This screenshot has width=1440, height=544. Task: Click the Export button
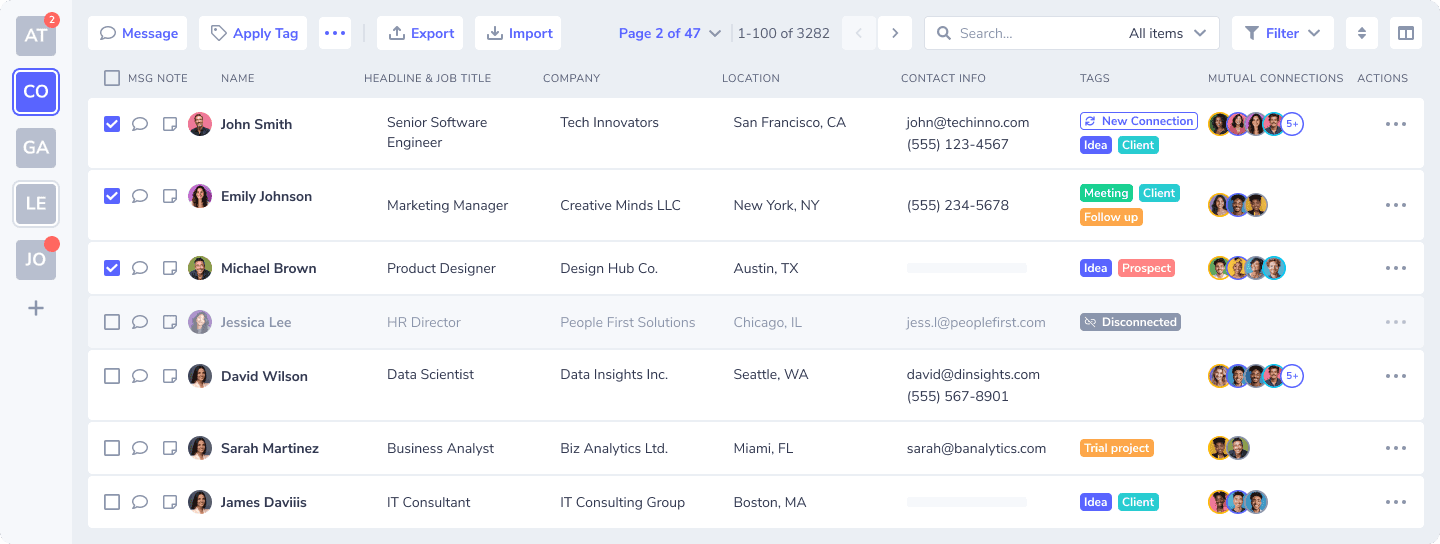point(420,33)
